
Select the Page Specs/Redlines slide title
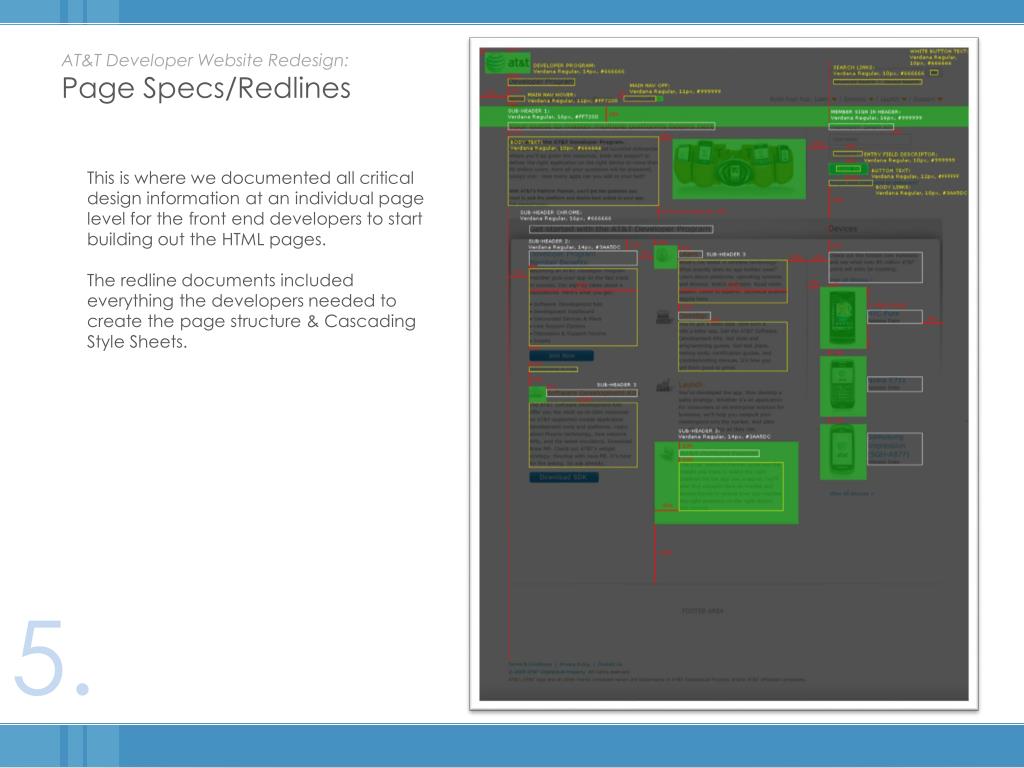point(206,88)
